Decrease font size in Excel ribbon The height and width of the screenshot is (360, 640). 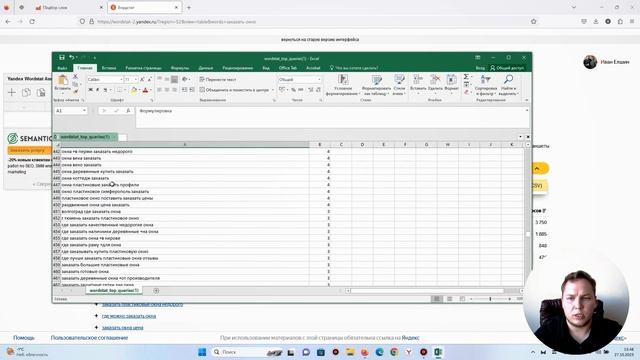point(149,79)
